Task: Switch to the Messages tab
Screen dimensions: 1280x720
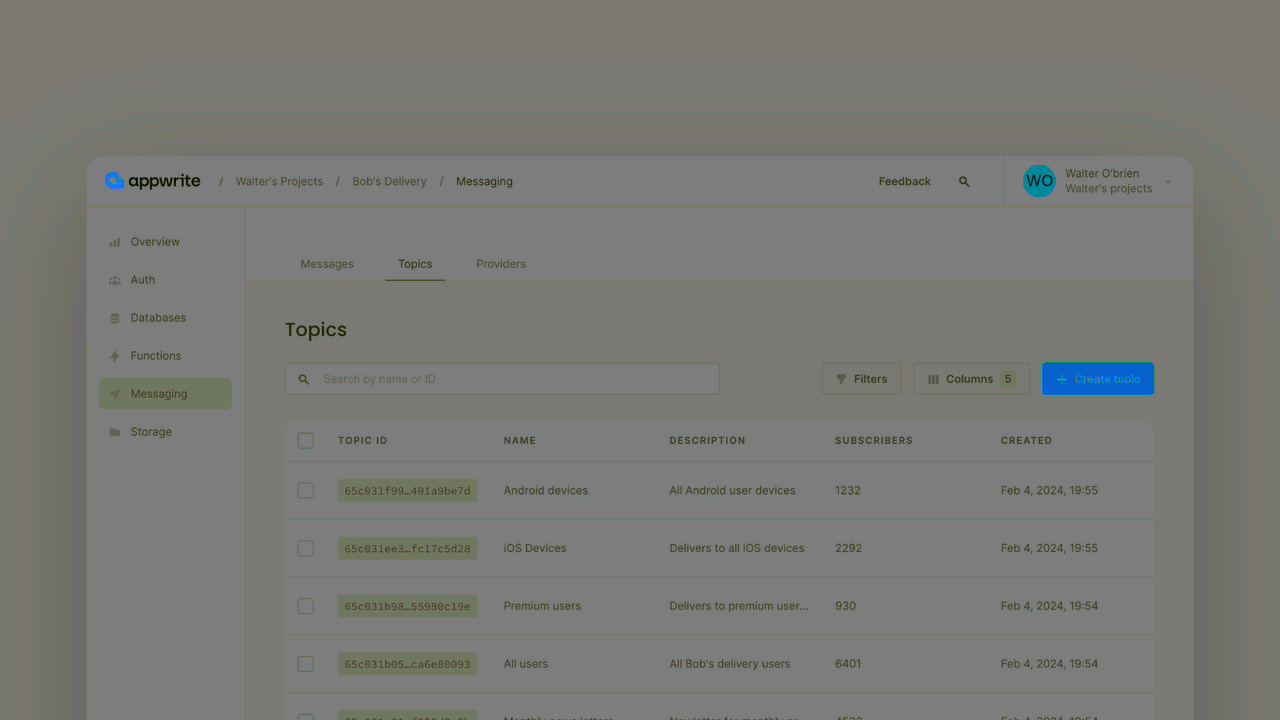Action: pyautogui.click(x=327, y=264)
